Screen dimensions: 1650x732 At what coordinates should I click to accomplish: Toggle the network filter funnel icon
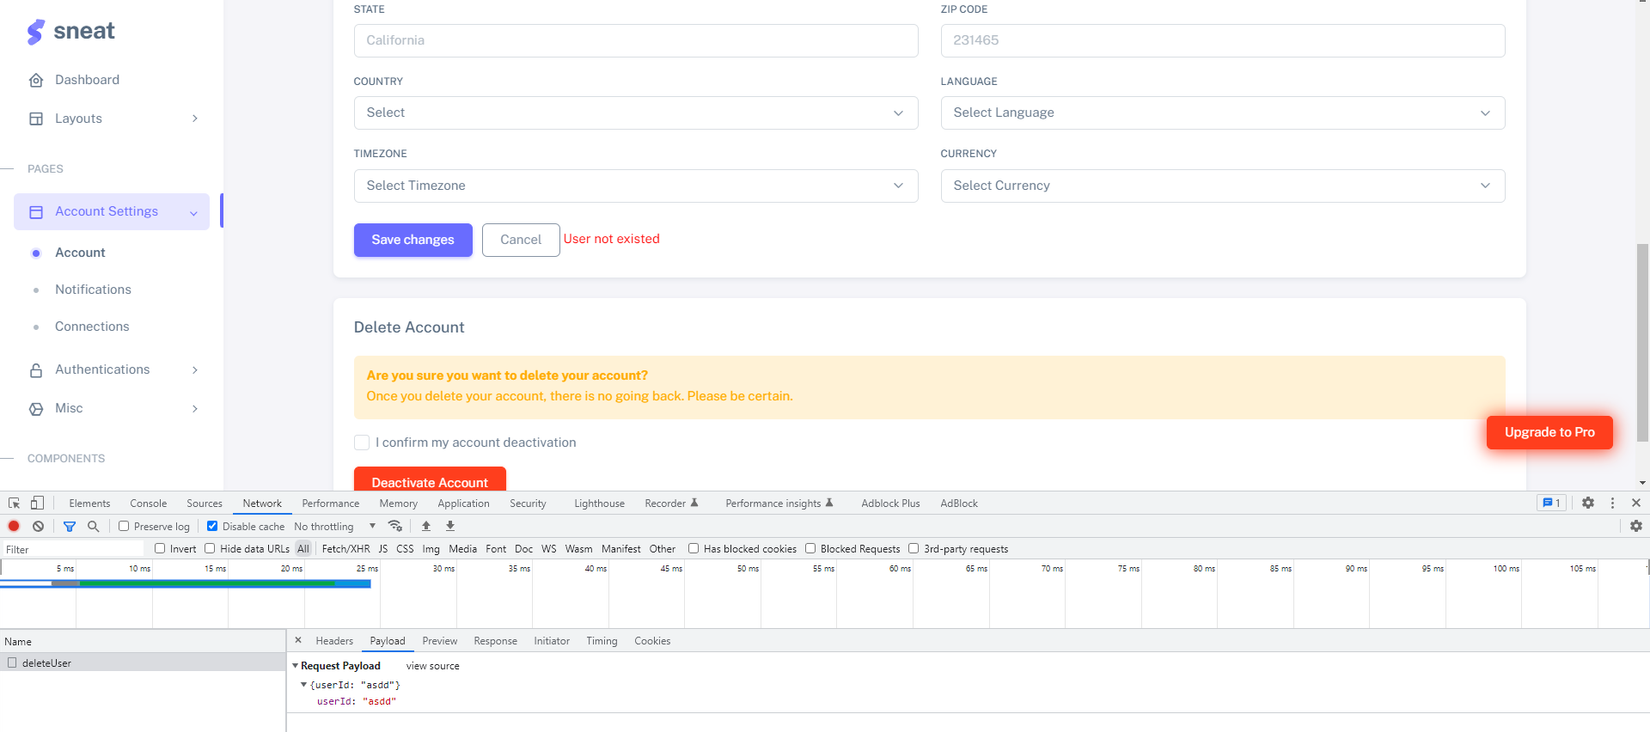click(x=69, y=526)
